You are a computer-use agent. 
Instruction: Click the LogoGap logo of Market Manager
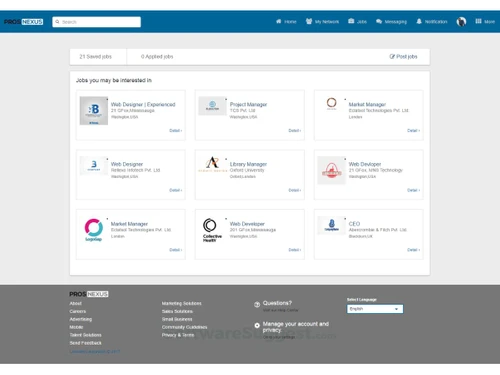coord(94,230)
